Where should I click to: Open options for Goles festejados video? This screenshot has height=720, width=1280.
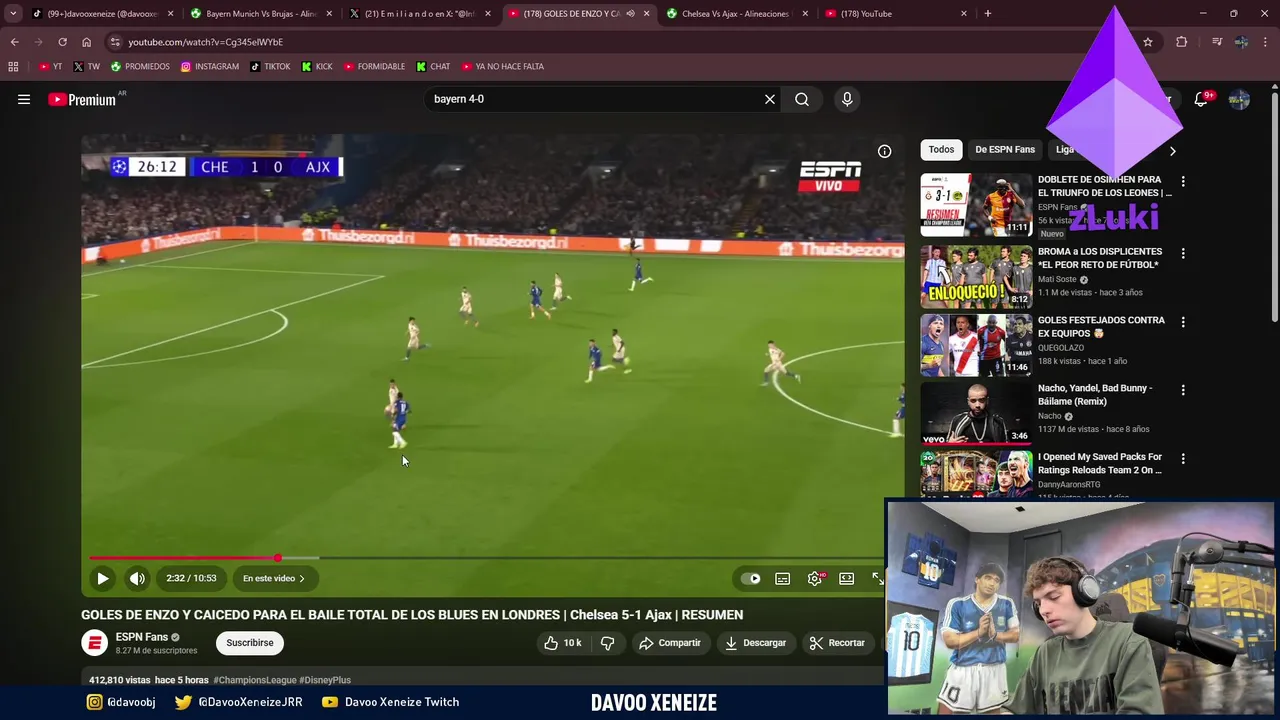pyautogui.click(x=1183, y=322)
